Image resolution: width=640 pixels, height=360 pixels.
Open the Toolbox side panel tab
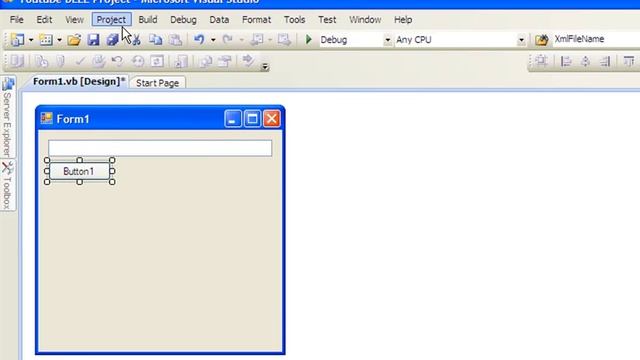[7, 184]
